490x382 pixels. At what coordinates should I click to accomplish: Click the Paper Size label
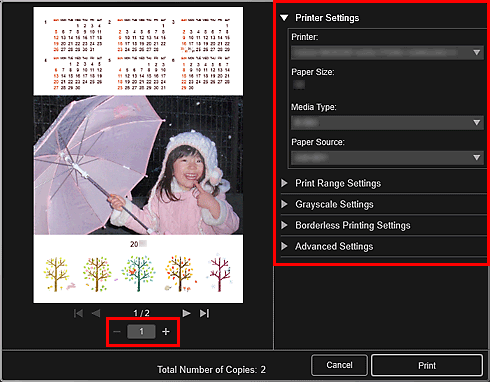(313, 72)
